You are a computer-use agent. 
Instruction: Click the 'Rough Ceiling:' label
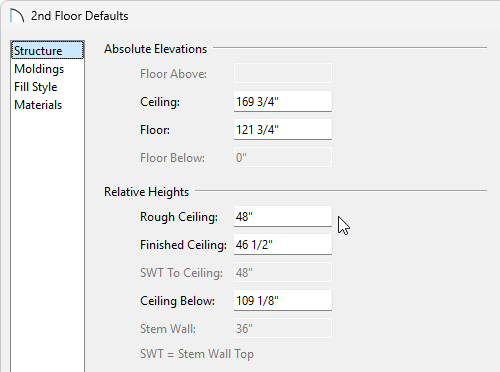click(179, 217)
